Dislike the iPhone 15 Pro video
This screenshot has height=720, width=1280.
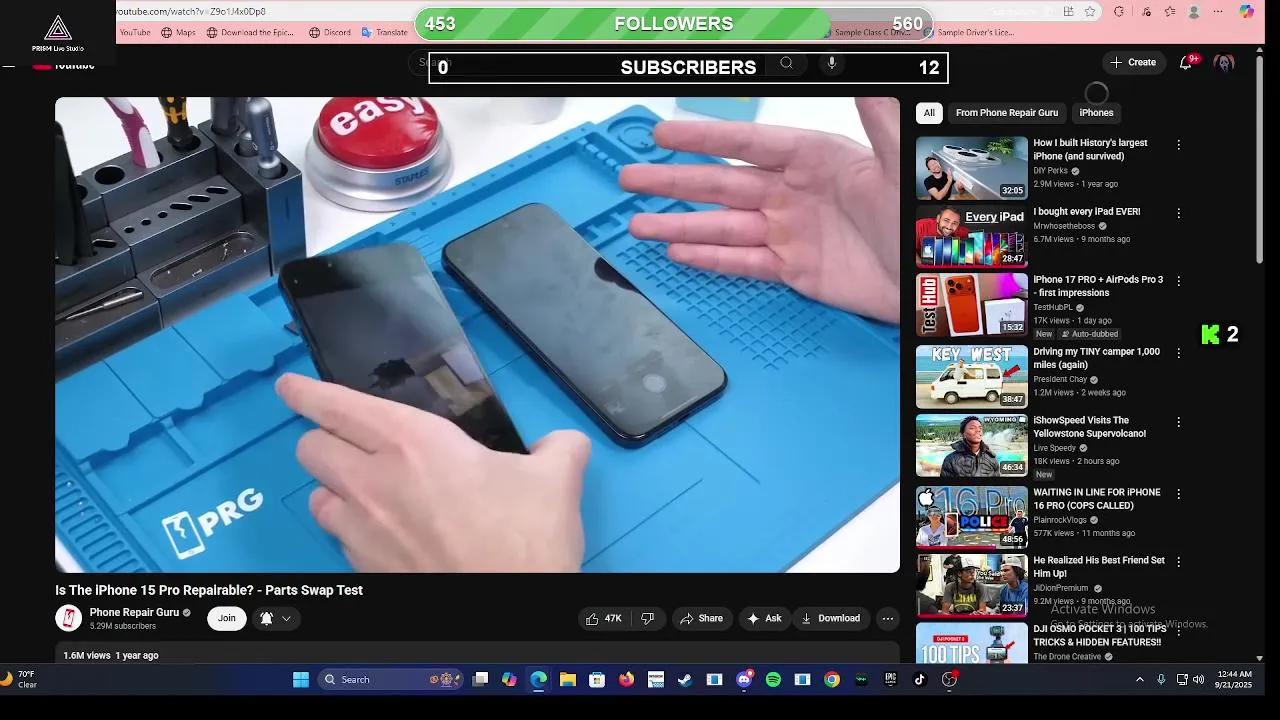click(647, 618)
